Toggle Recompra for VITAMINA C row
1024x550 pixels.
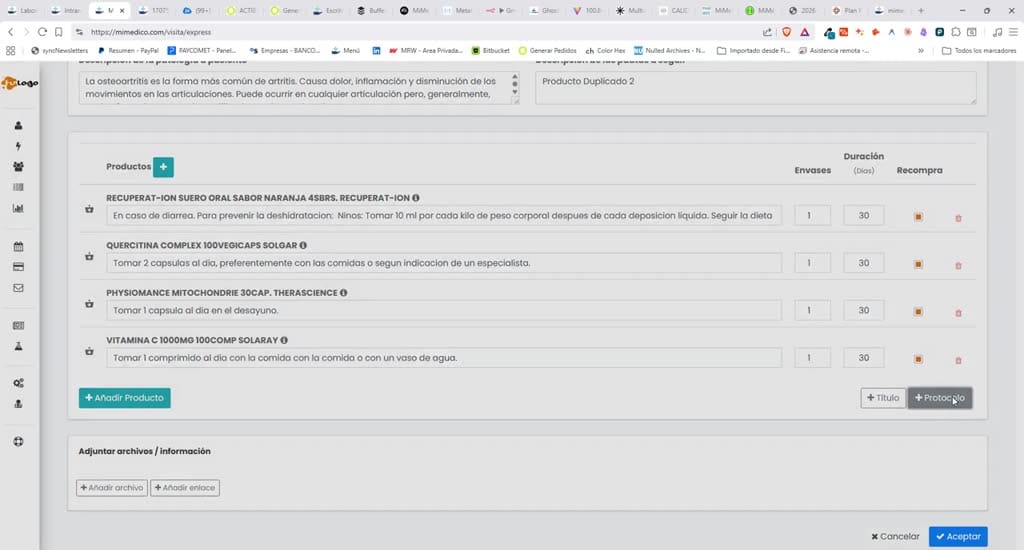(x=918, y=359)
